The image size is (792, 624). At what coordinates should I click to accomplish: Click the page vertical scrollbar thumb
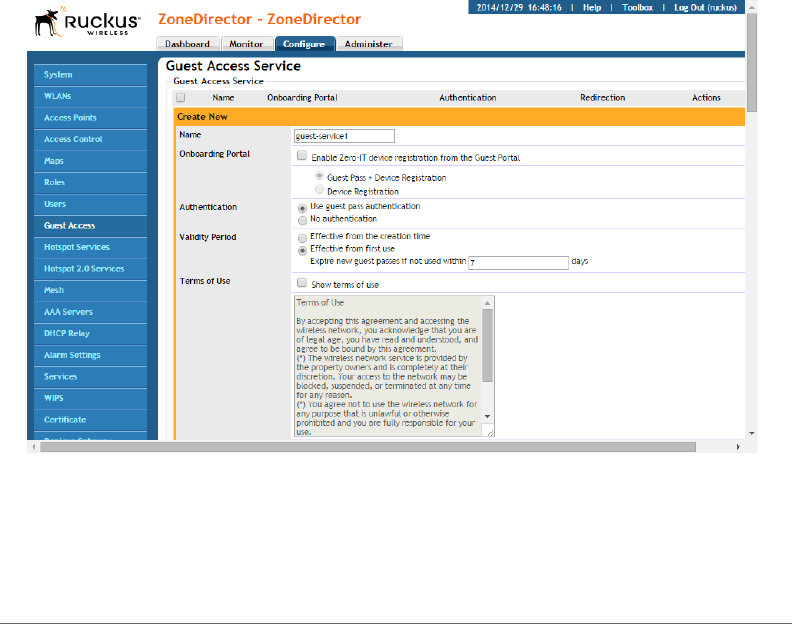pyautogui.click(x=752, y=63)
